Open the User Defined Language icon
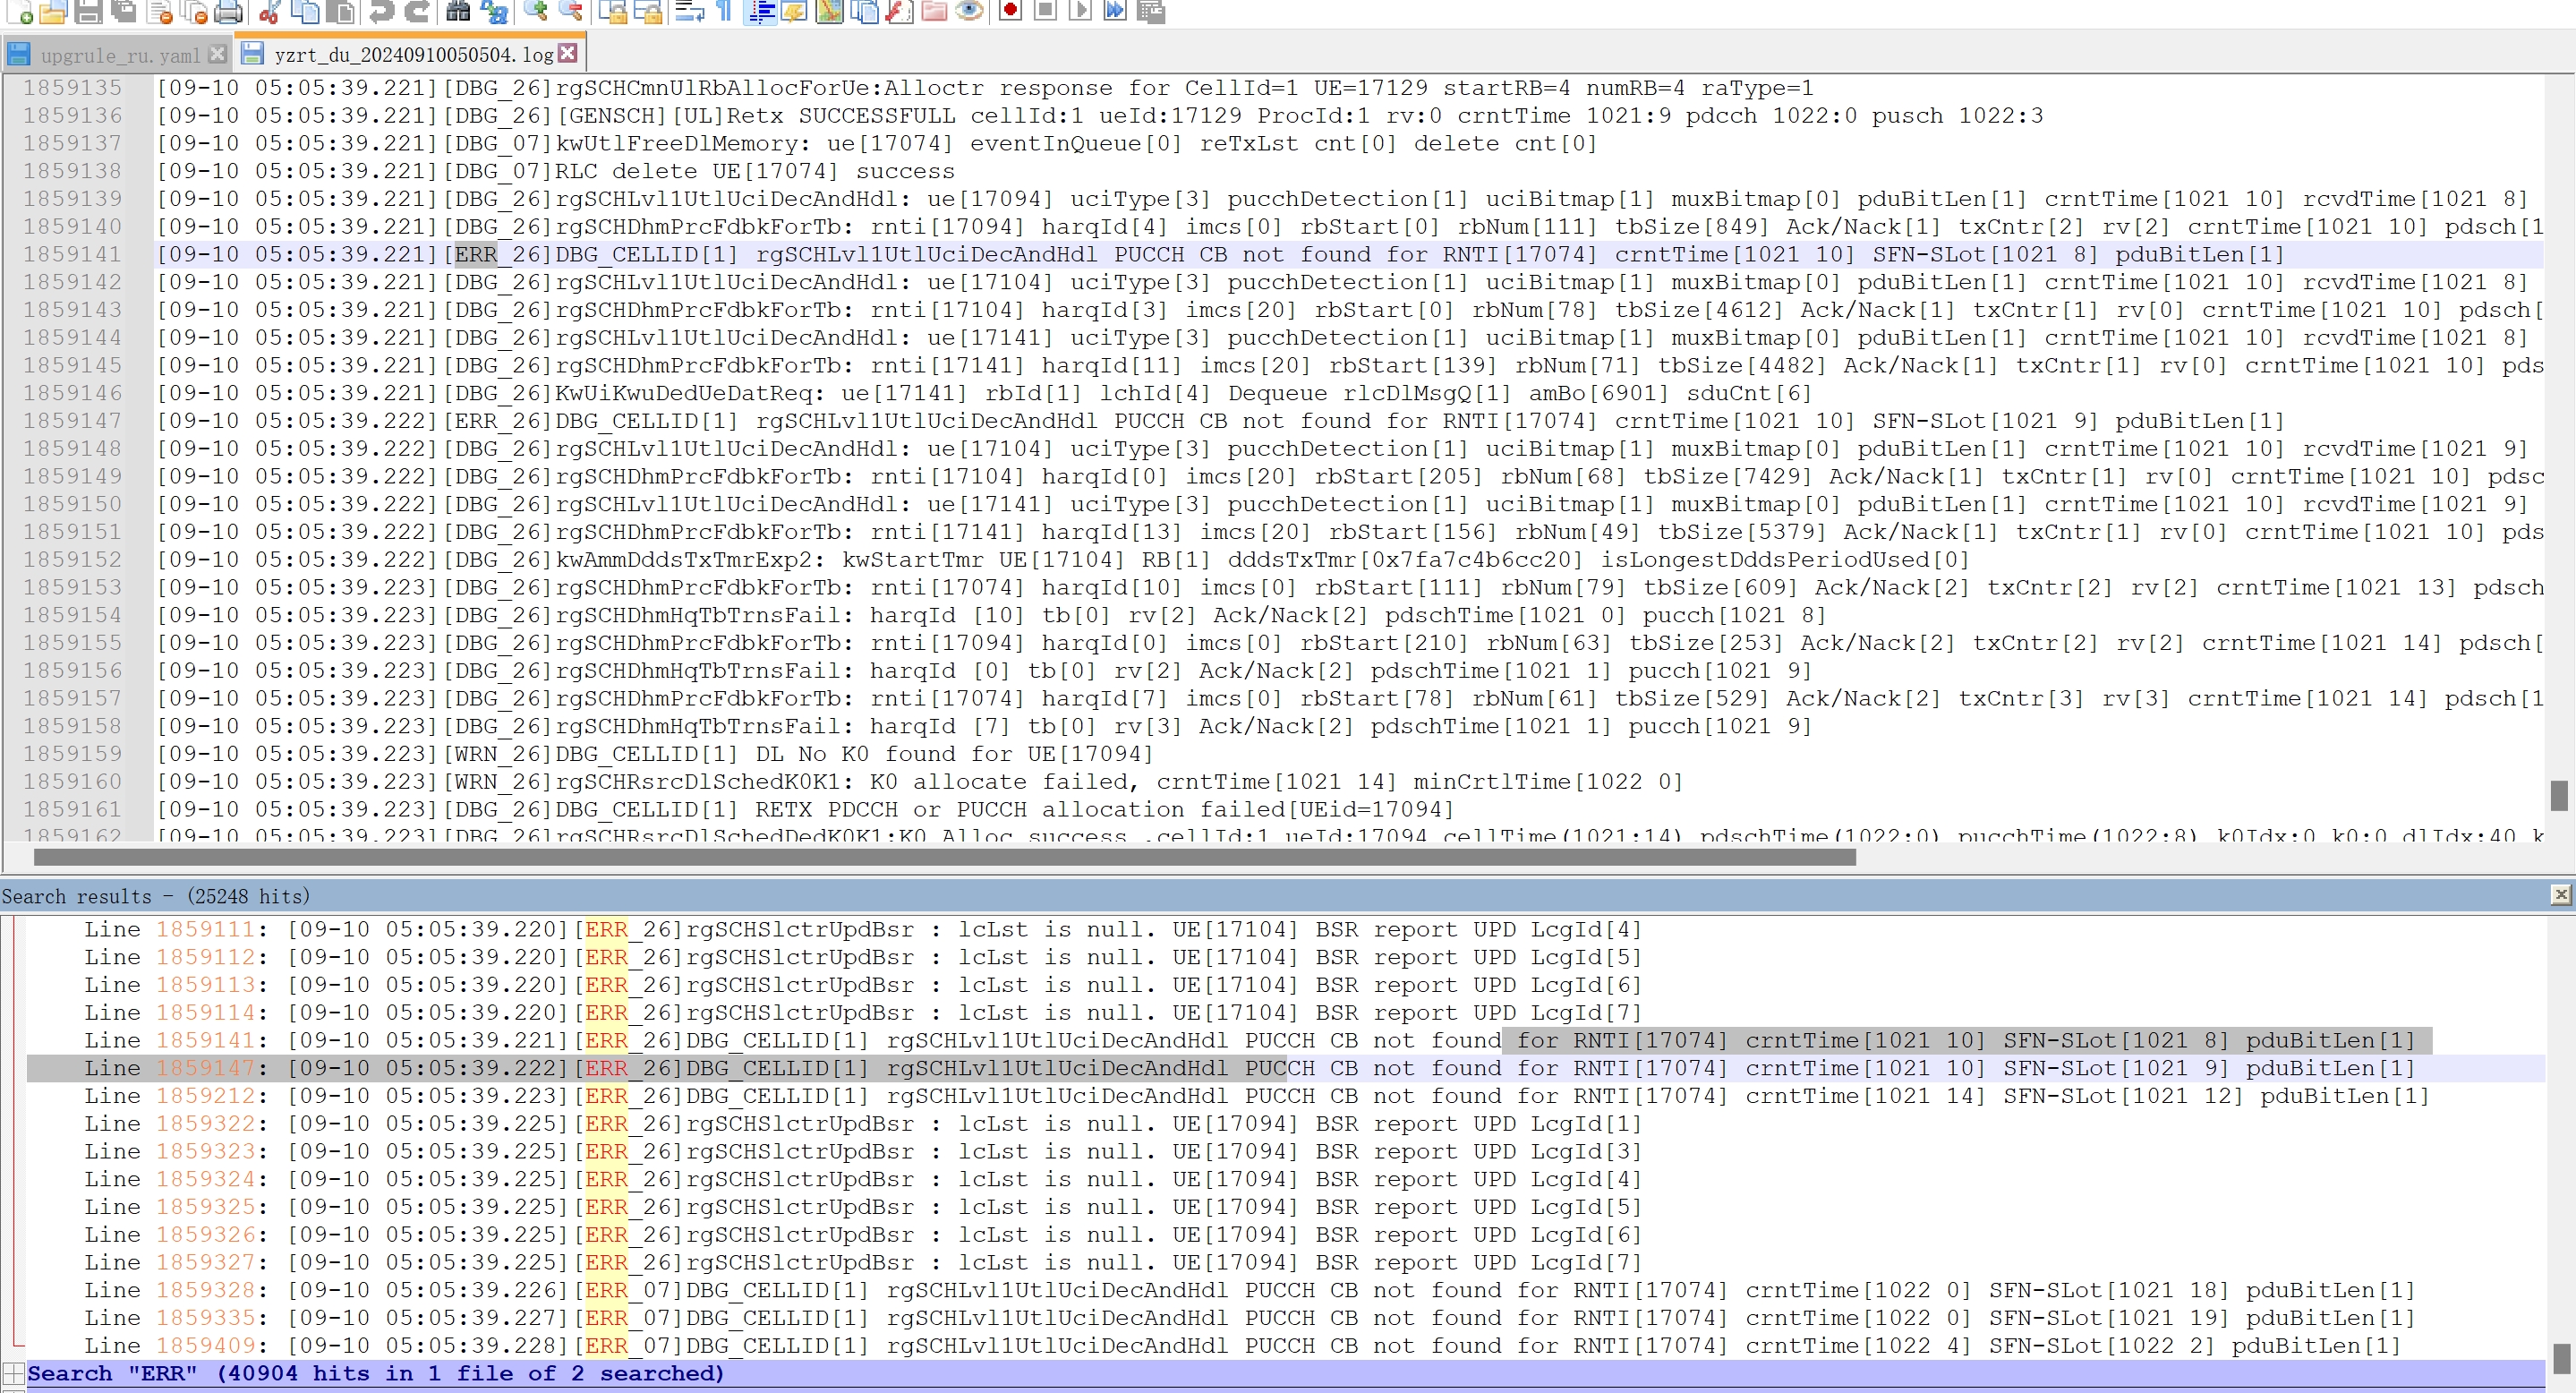This screenshot has width=2576, height=1393. click(795, 12)
